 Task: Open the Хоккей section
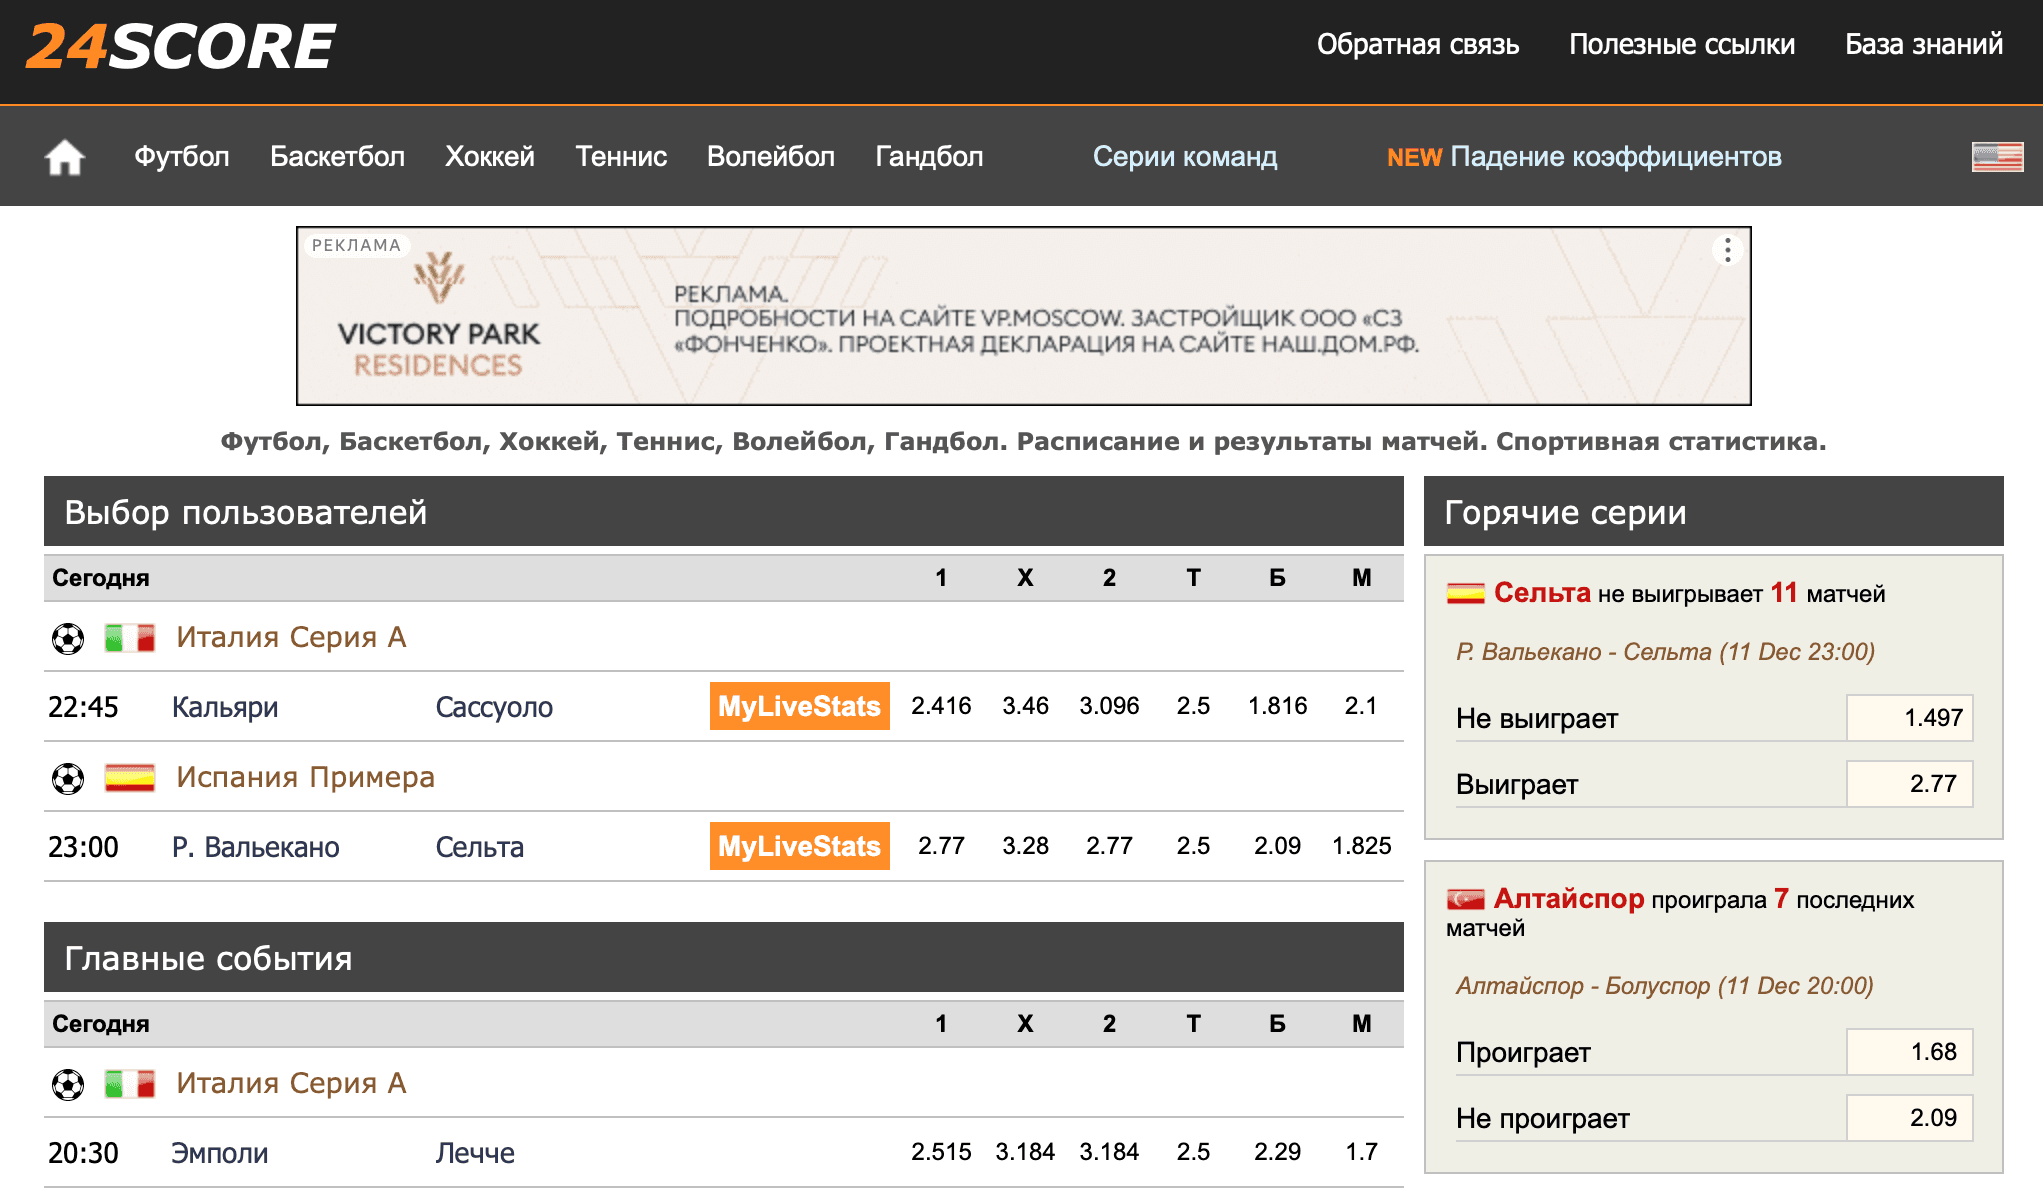(x=489, y=157)
